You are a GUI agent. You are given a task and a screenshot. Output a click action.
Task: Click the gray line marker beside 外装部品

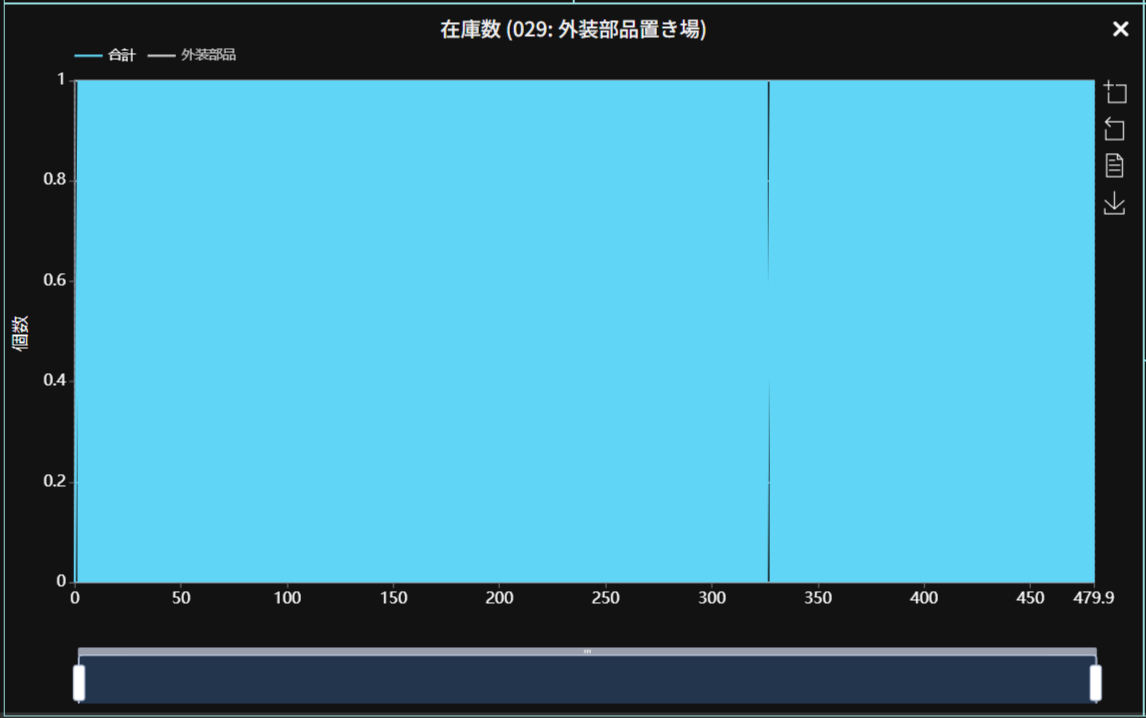point(161,56)
